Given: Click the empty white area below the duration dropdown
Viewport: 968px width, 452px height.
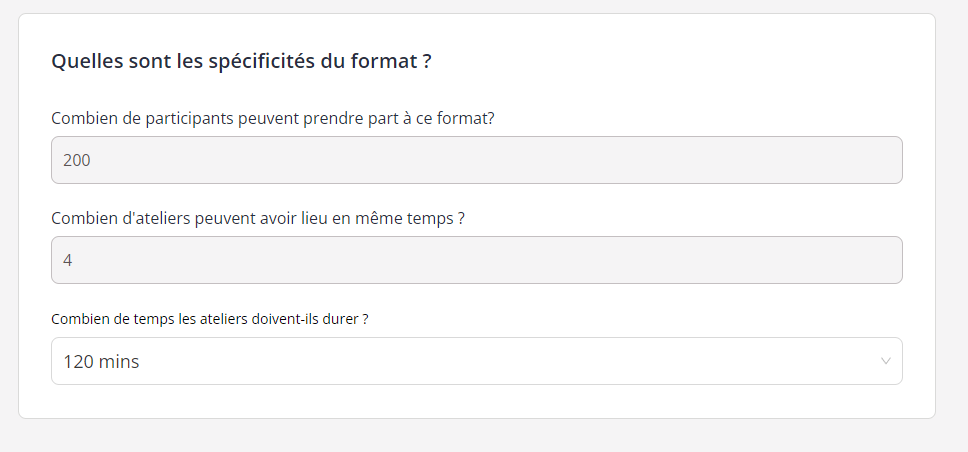Looking at the screenshot, I should coord(476,402).
